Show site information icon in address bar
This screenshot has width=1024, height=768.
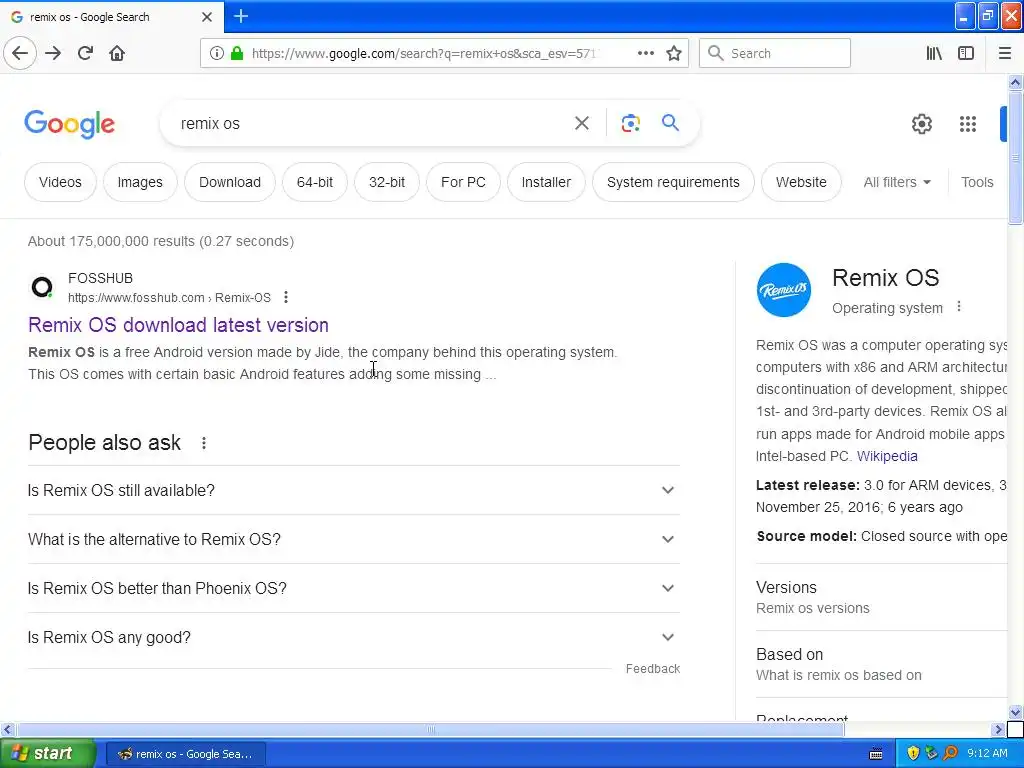pyautogui.click(x=216, y=53)
